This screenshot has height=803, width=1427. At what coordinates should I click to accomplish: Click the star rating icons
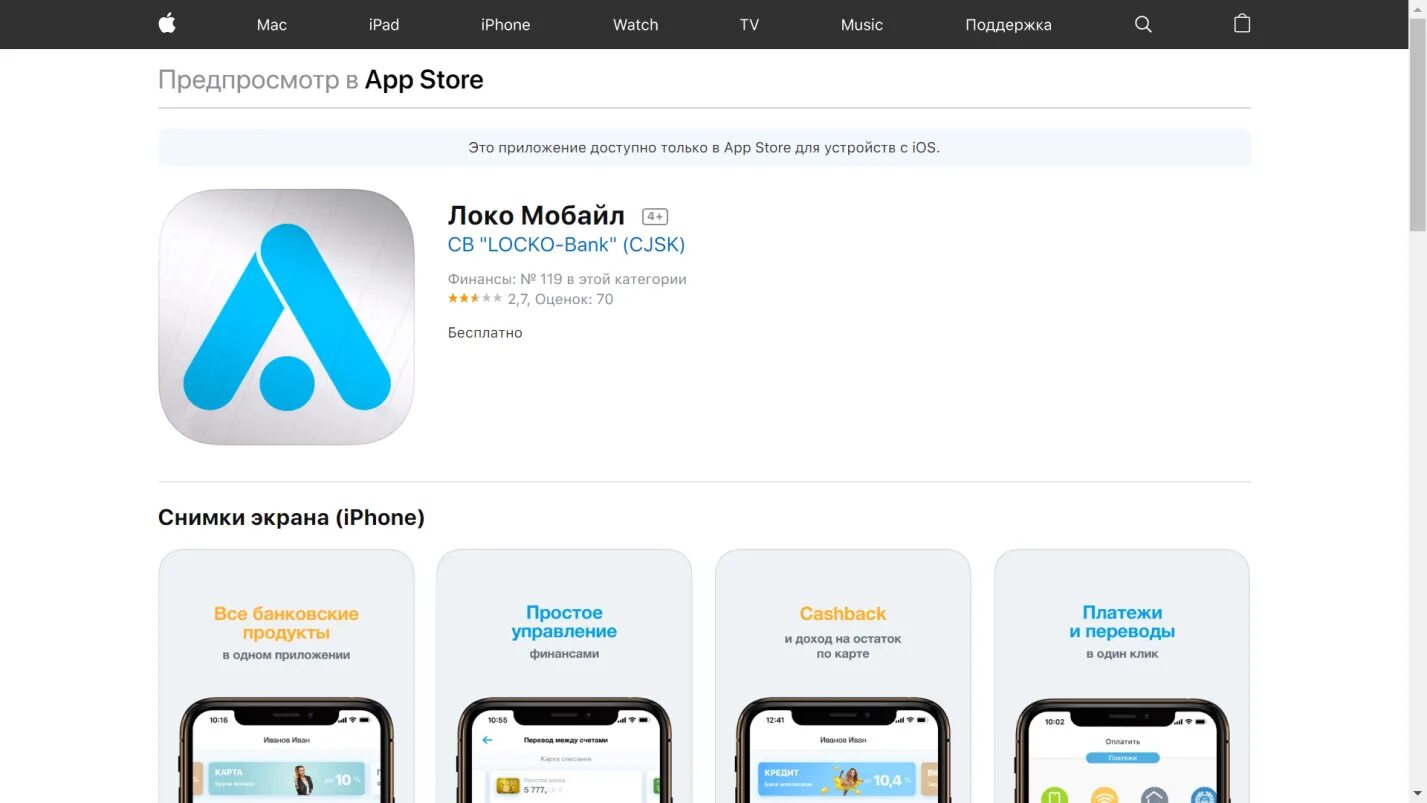tap(475, 299)
